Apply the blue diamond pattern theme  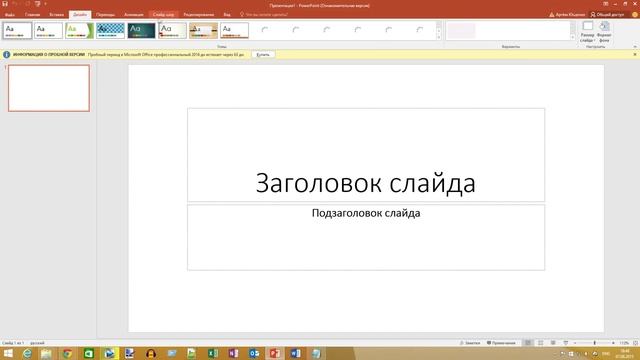point(111,31)
